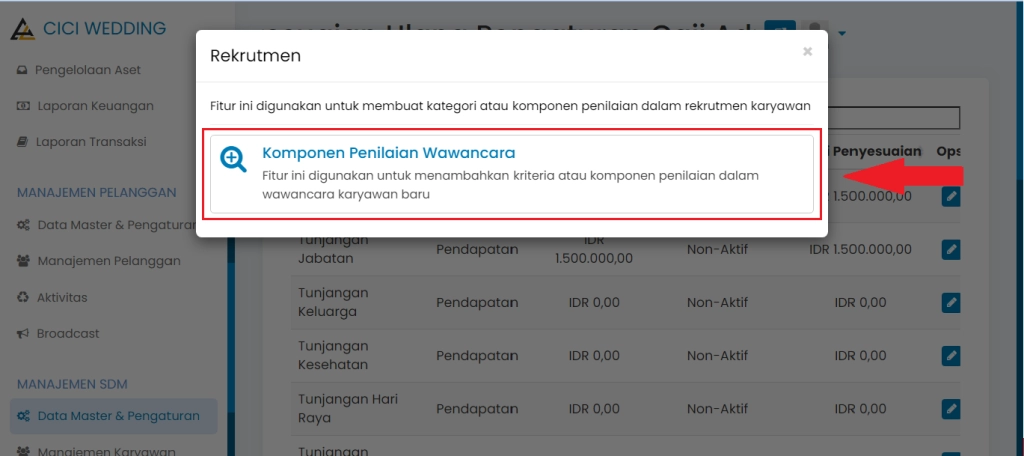Select Data Master & Pengaturan under Manajemen SDM
This screenshot has height=456, width=1024.
[x=114, y=416]
